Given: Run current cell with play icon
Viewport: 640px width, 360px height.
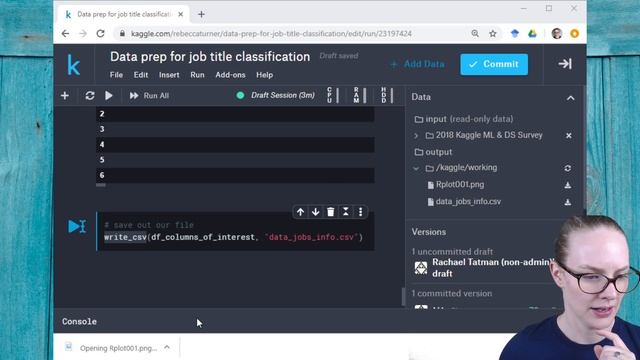Looking at the screenshot, I should [109, 96].
